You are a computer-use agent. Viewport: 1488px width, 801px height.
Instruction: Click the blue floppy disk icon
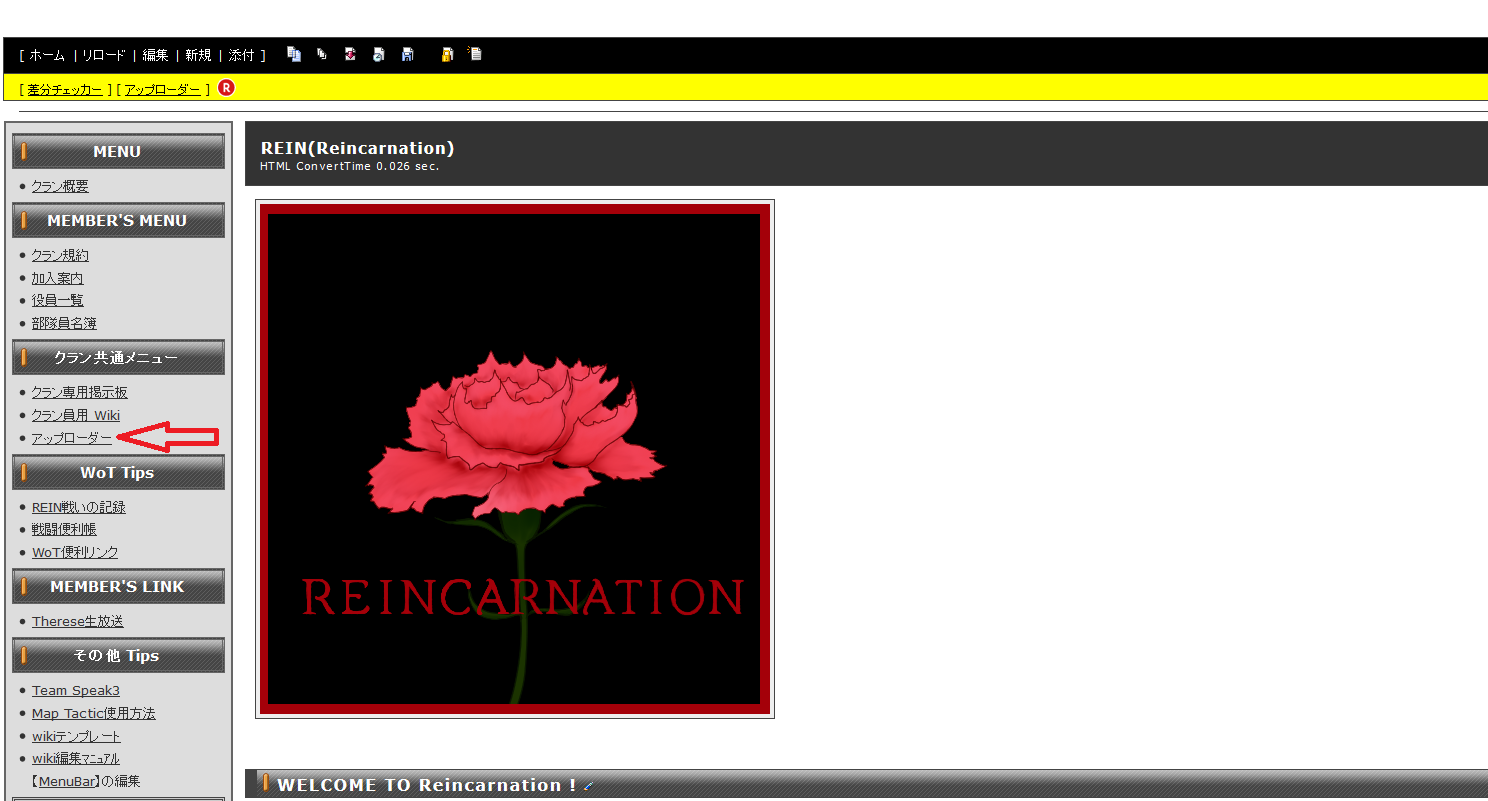(407, 55)
